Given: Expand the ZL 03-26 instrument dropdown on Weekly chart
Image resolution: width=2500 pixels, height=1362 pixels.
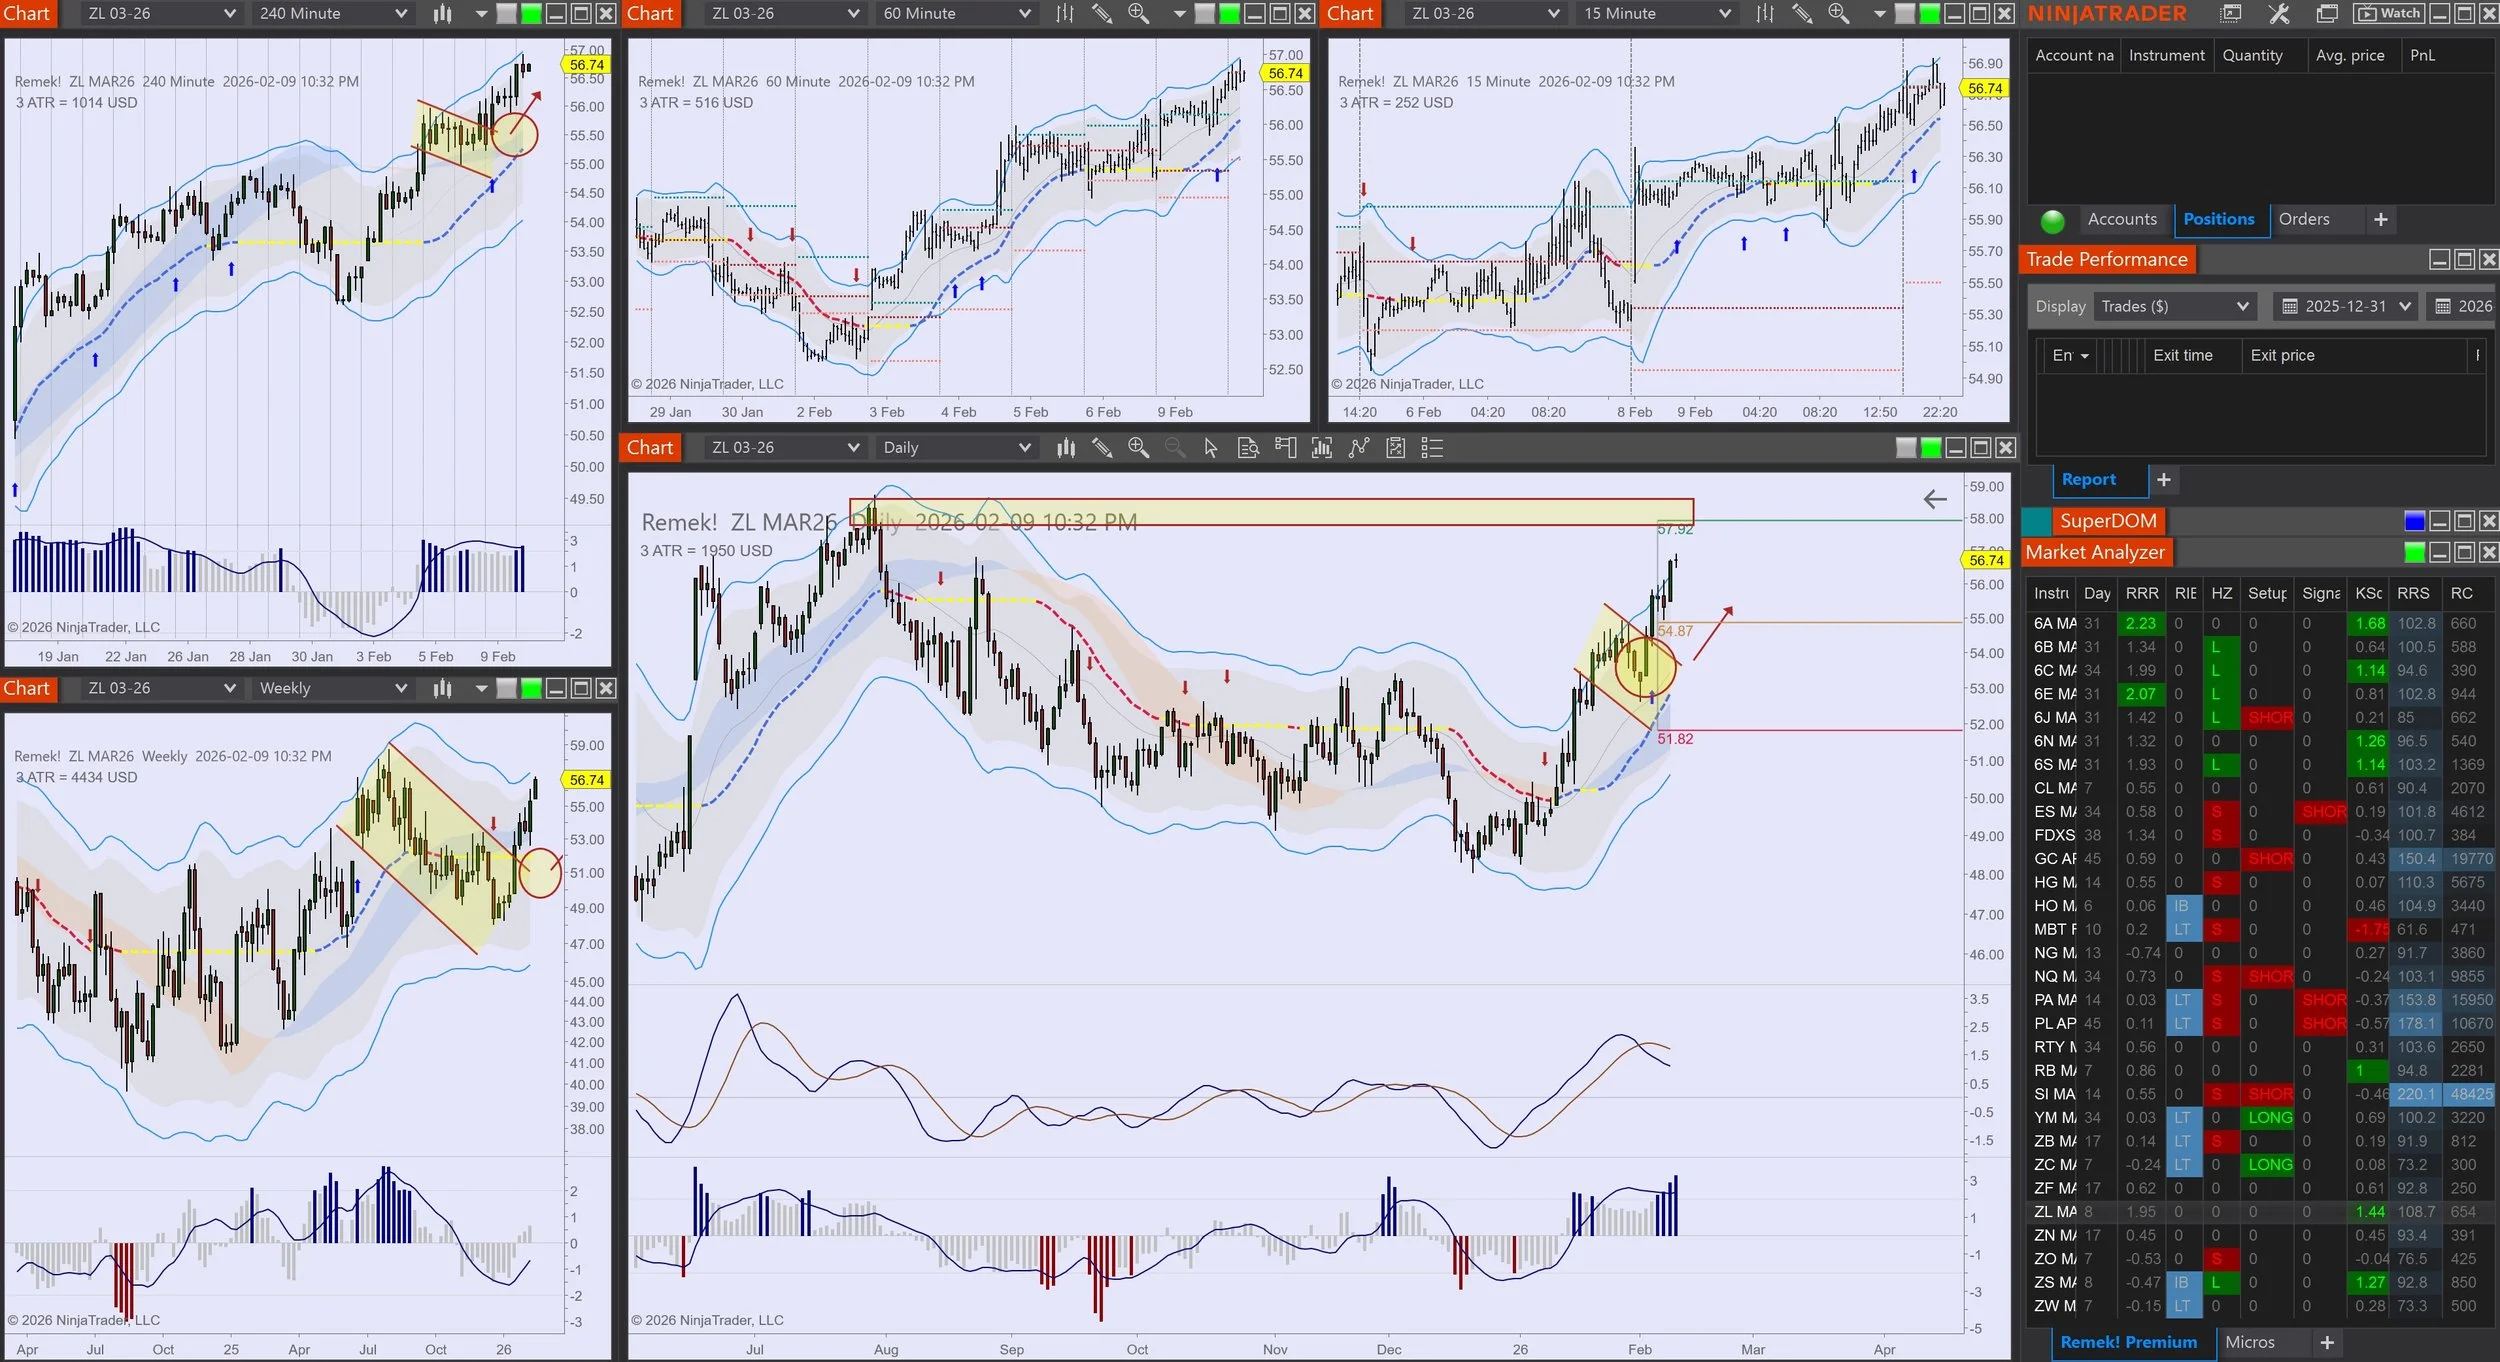Looking at the screenshot, I should click(229, 688).
